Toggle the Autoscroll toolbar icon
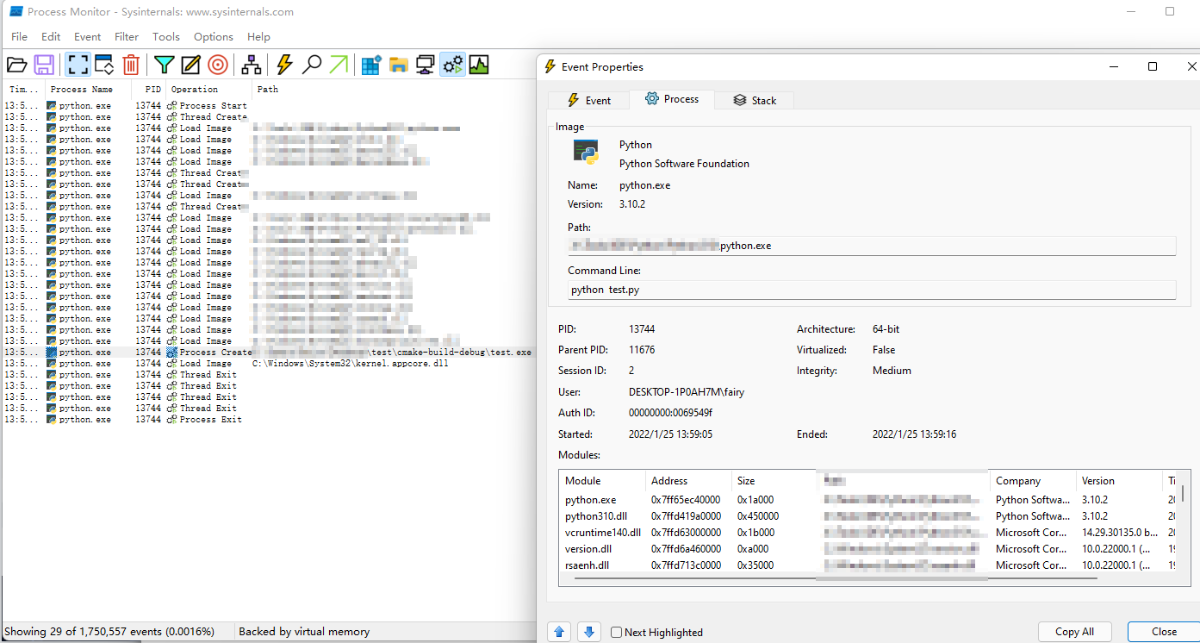This screenshot has height=643, width=1200. (104, 65)
